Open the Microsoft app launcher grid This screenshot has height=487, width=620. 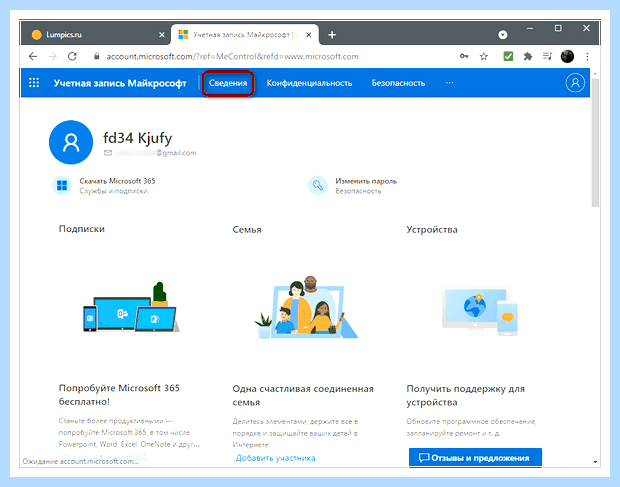34,83
